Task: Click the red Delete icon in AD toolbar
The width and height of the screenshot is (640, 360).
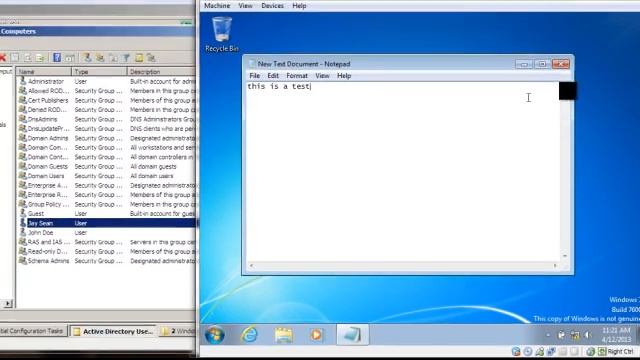Action: 2,58
